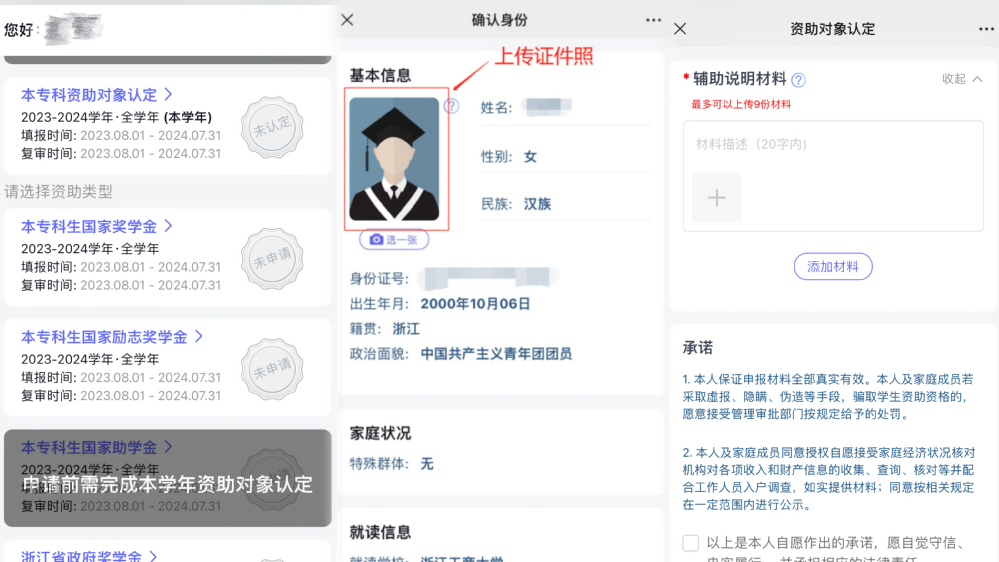Click the plus icon to upload material

pos(717,198)
